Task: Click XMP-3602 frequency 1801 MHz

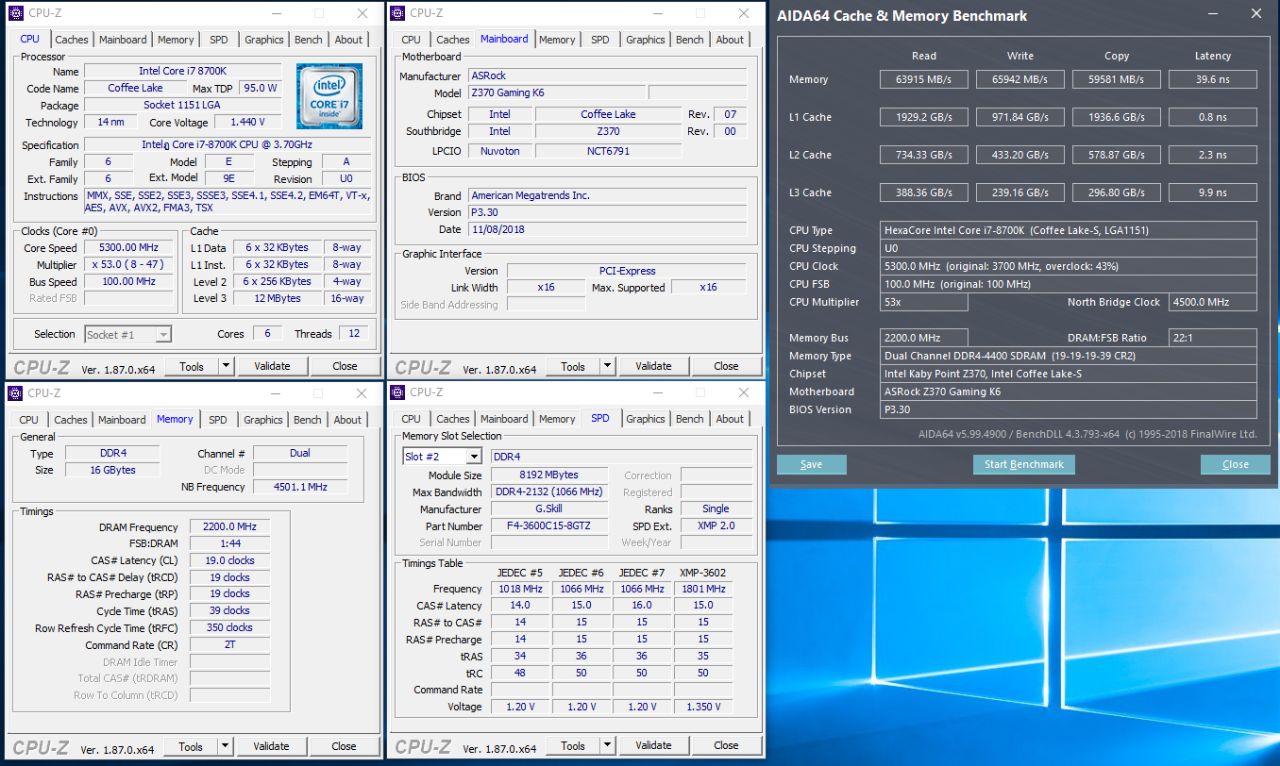Action: [703, 589]
